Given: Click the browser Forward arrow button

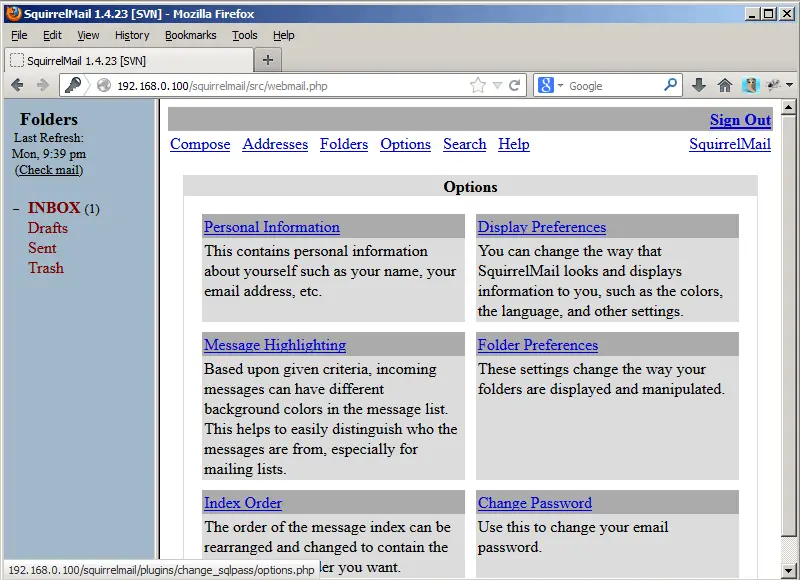Looking at the screenshot, I should (x=43, y=85).
